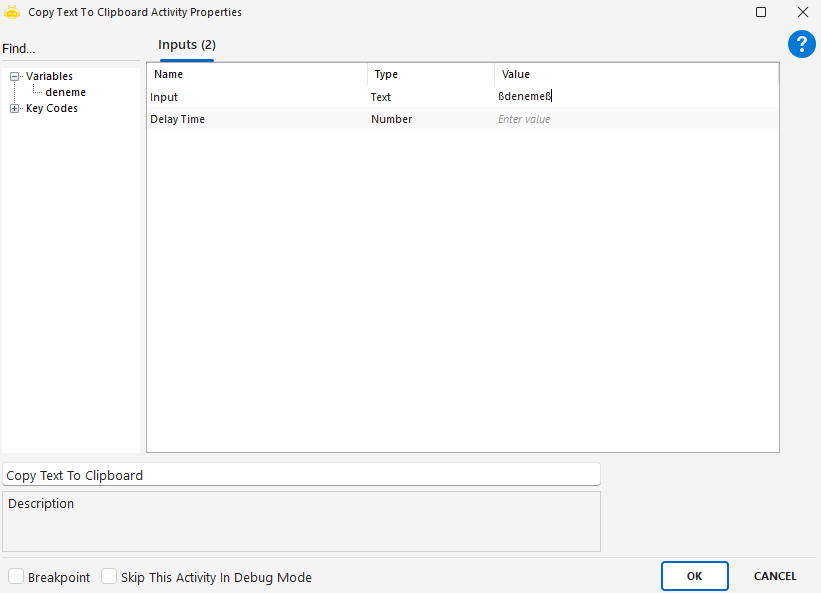Close the Activity Properties dialog
821x593 pixels.
(802, 12)
